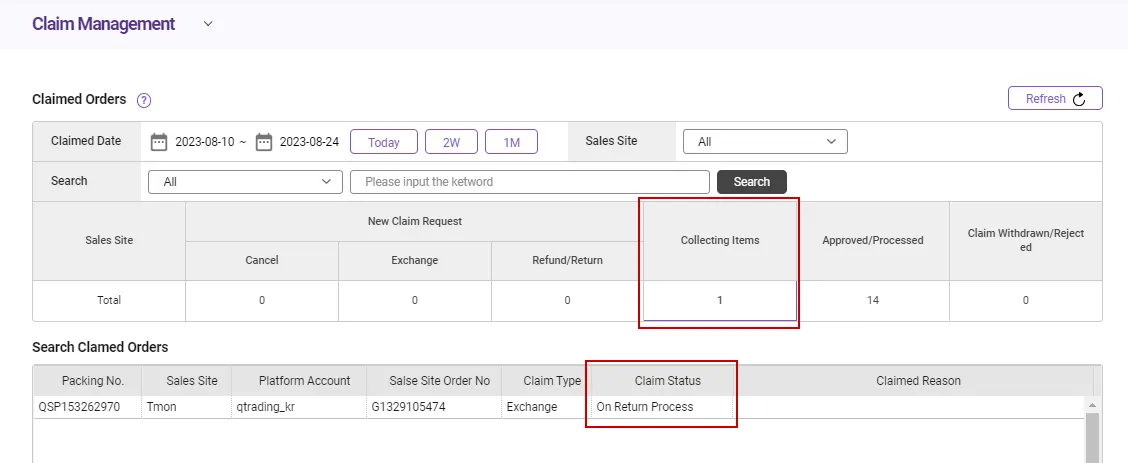Sort by Claim Status column header
This screenshot has height=463, width=1128.
667,381
